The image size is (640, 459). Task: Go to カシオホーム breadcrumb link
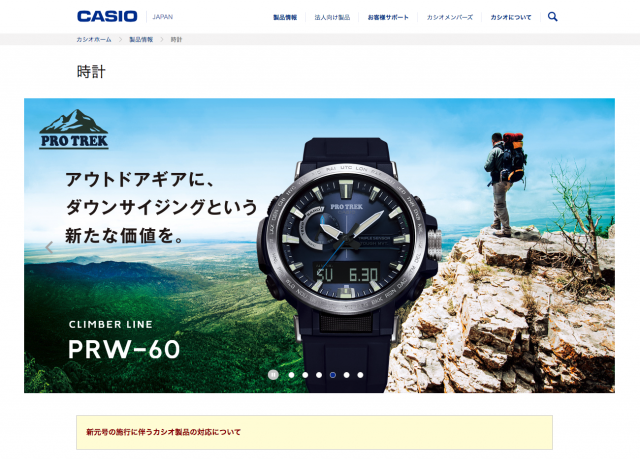click(93, 40)
